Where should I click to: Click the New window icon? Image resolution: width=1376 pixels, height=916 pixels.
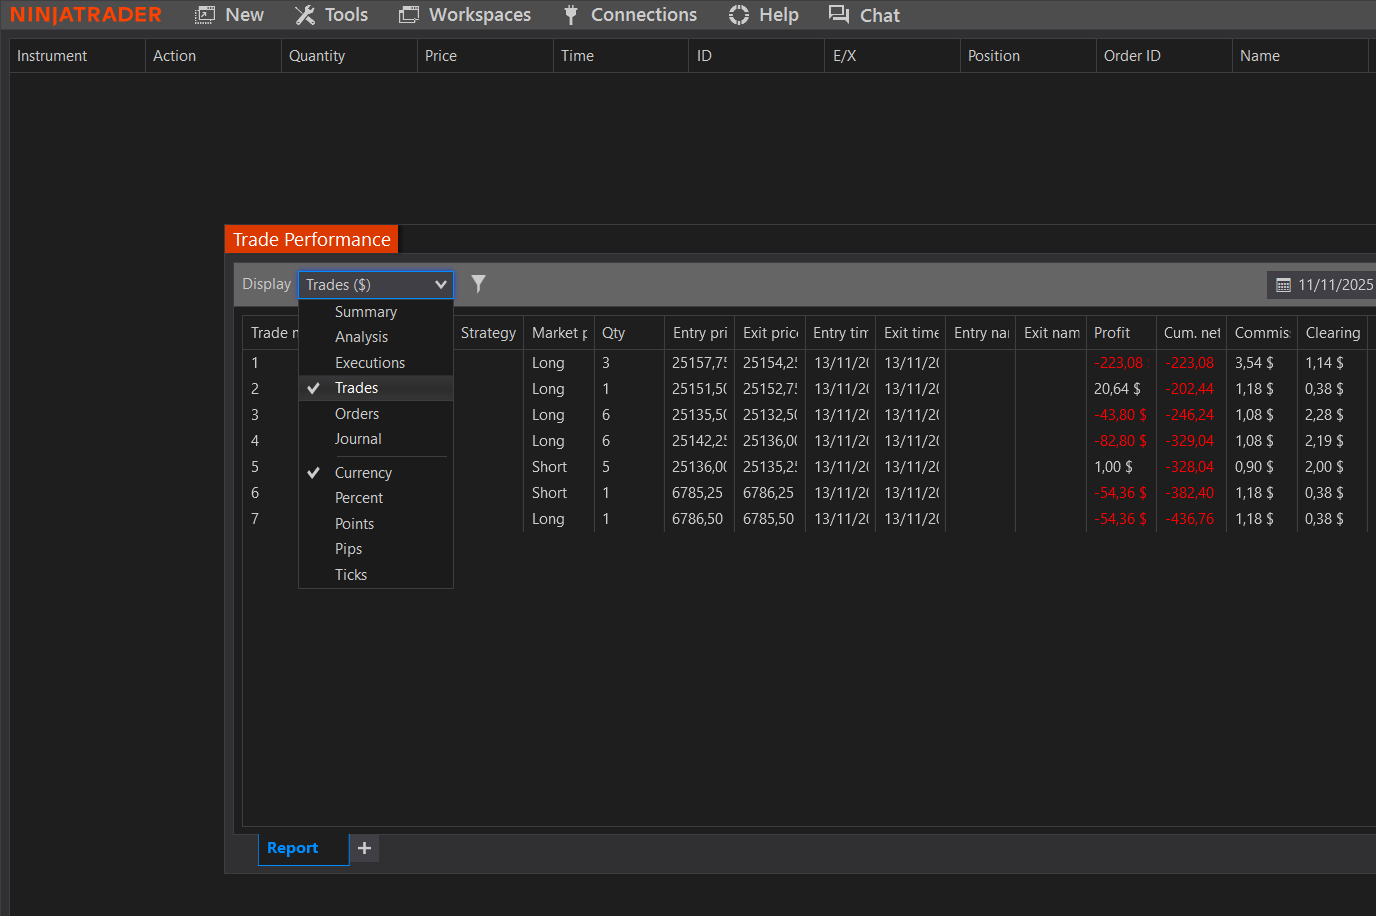pos(204,14)
